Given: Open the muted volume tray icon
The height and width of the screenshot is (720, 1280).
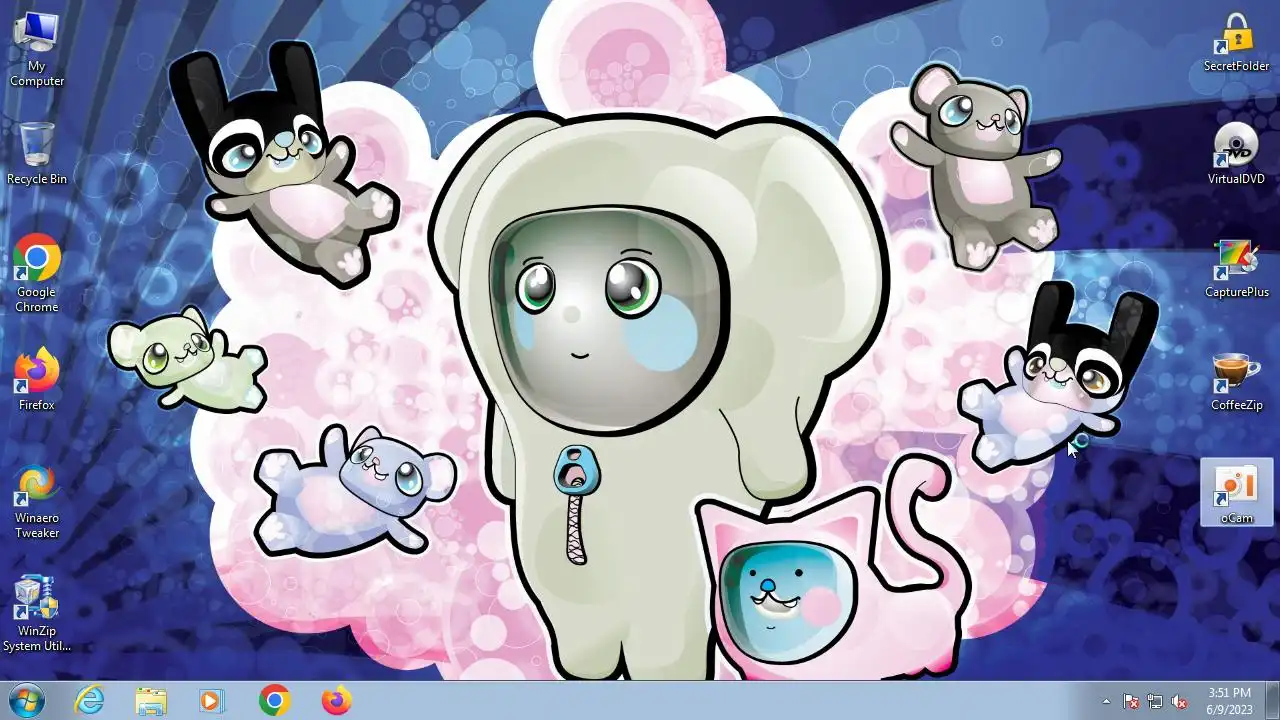Looking at the screenshot, I should [x=1179, y=701].
